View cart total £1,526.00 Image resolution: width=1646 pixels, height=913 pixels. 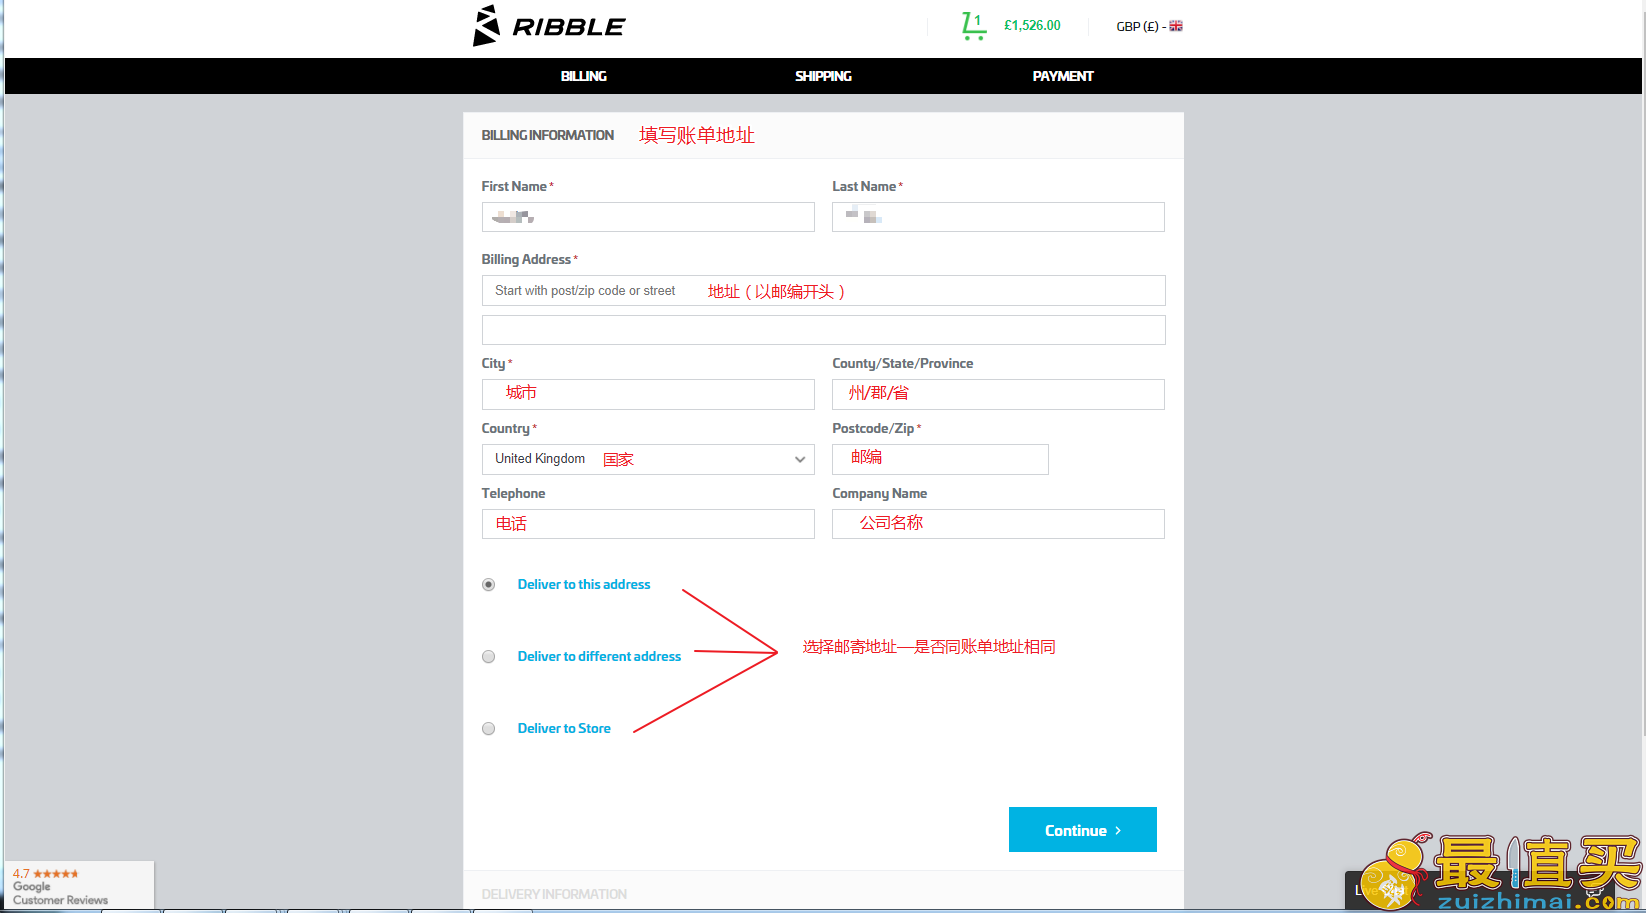[x=1032, y=26]
